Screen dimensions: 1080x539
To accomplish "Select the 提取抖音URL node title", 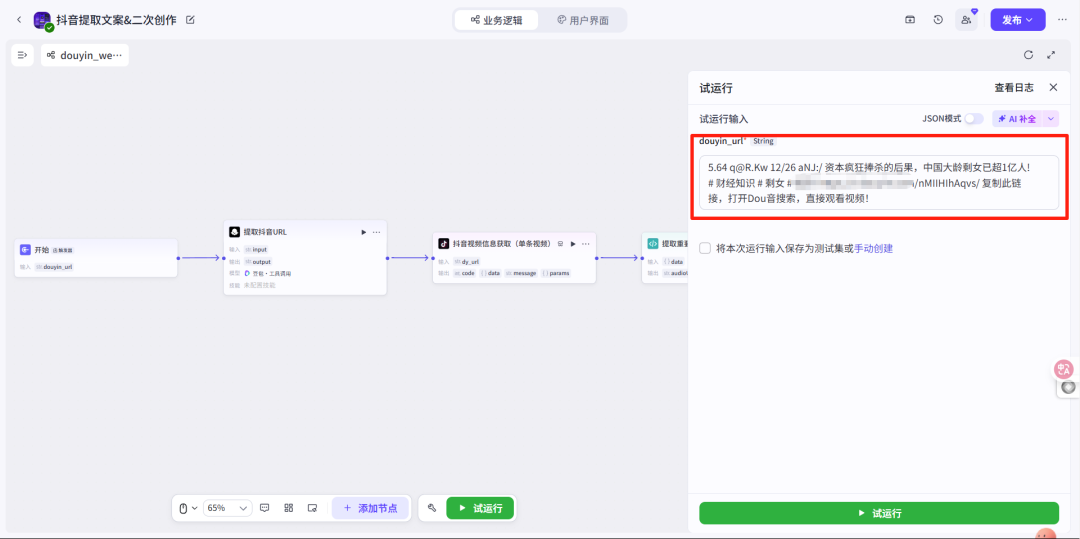I will 265,232.
